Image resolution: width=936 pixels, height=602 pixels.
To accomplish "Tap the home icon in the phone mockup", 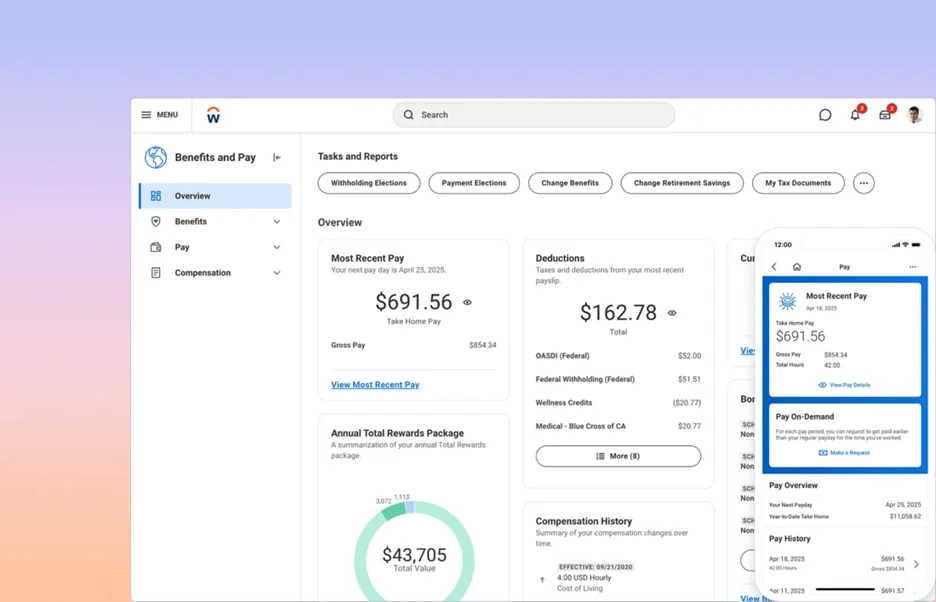I will pyautogui.click(x=795, y=267).
